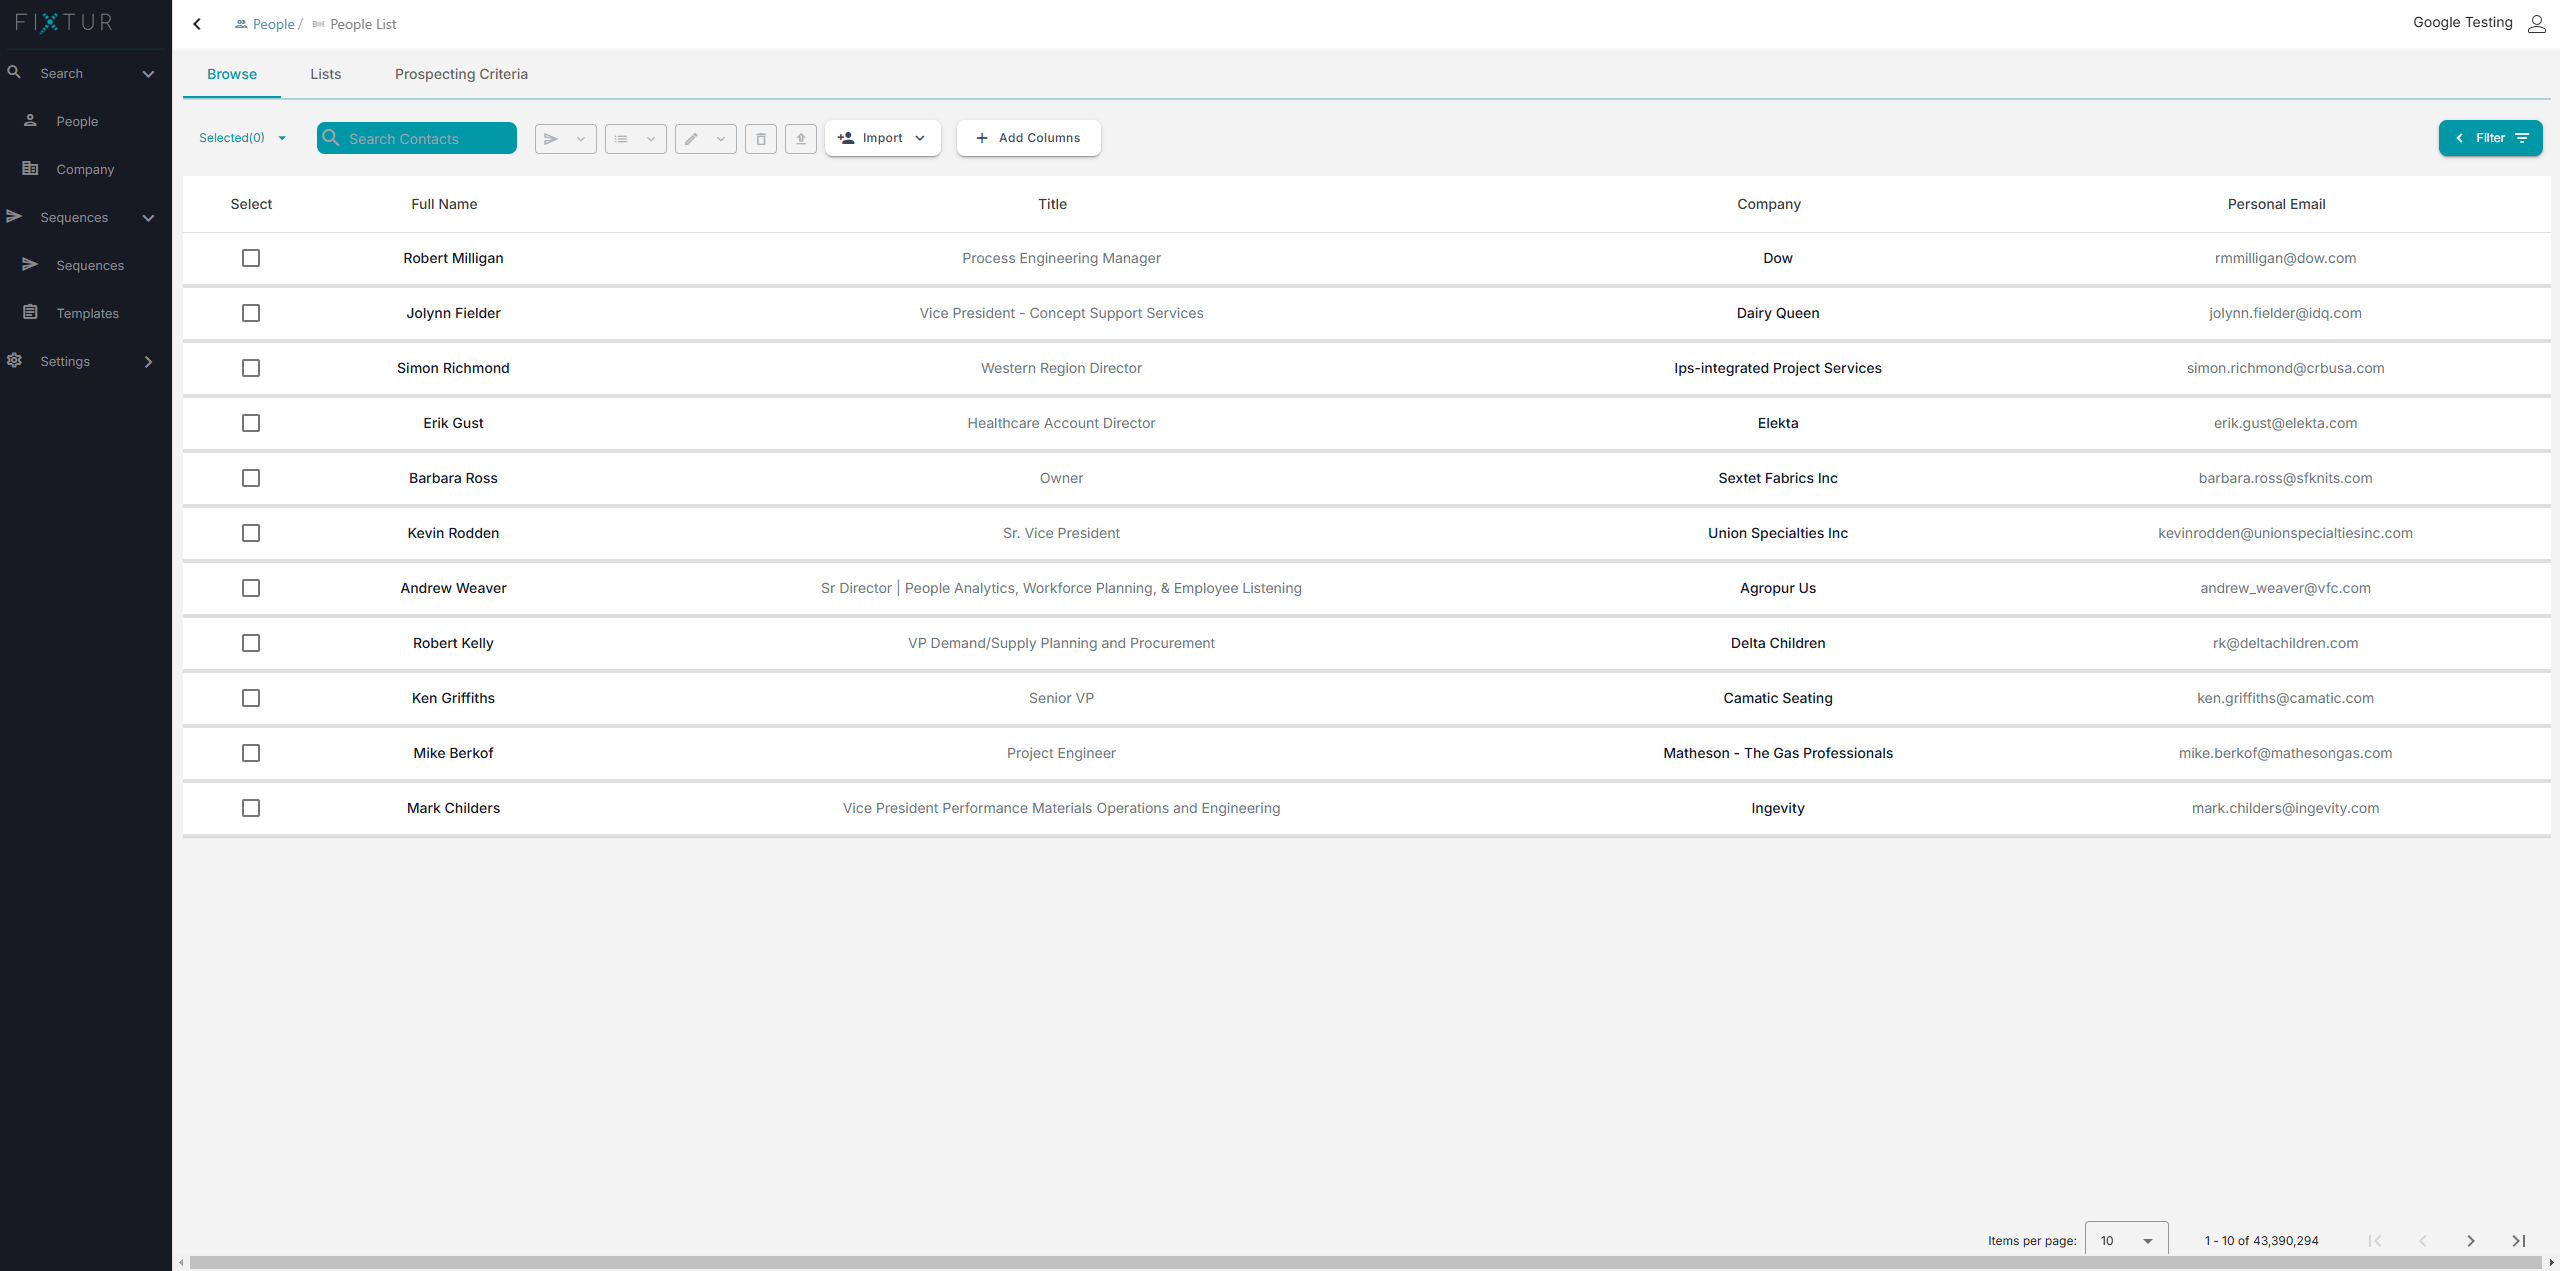Open the Prospecting Criteria tab

(461, 74)
